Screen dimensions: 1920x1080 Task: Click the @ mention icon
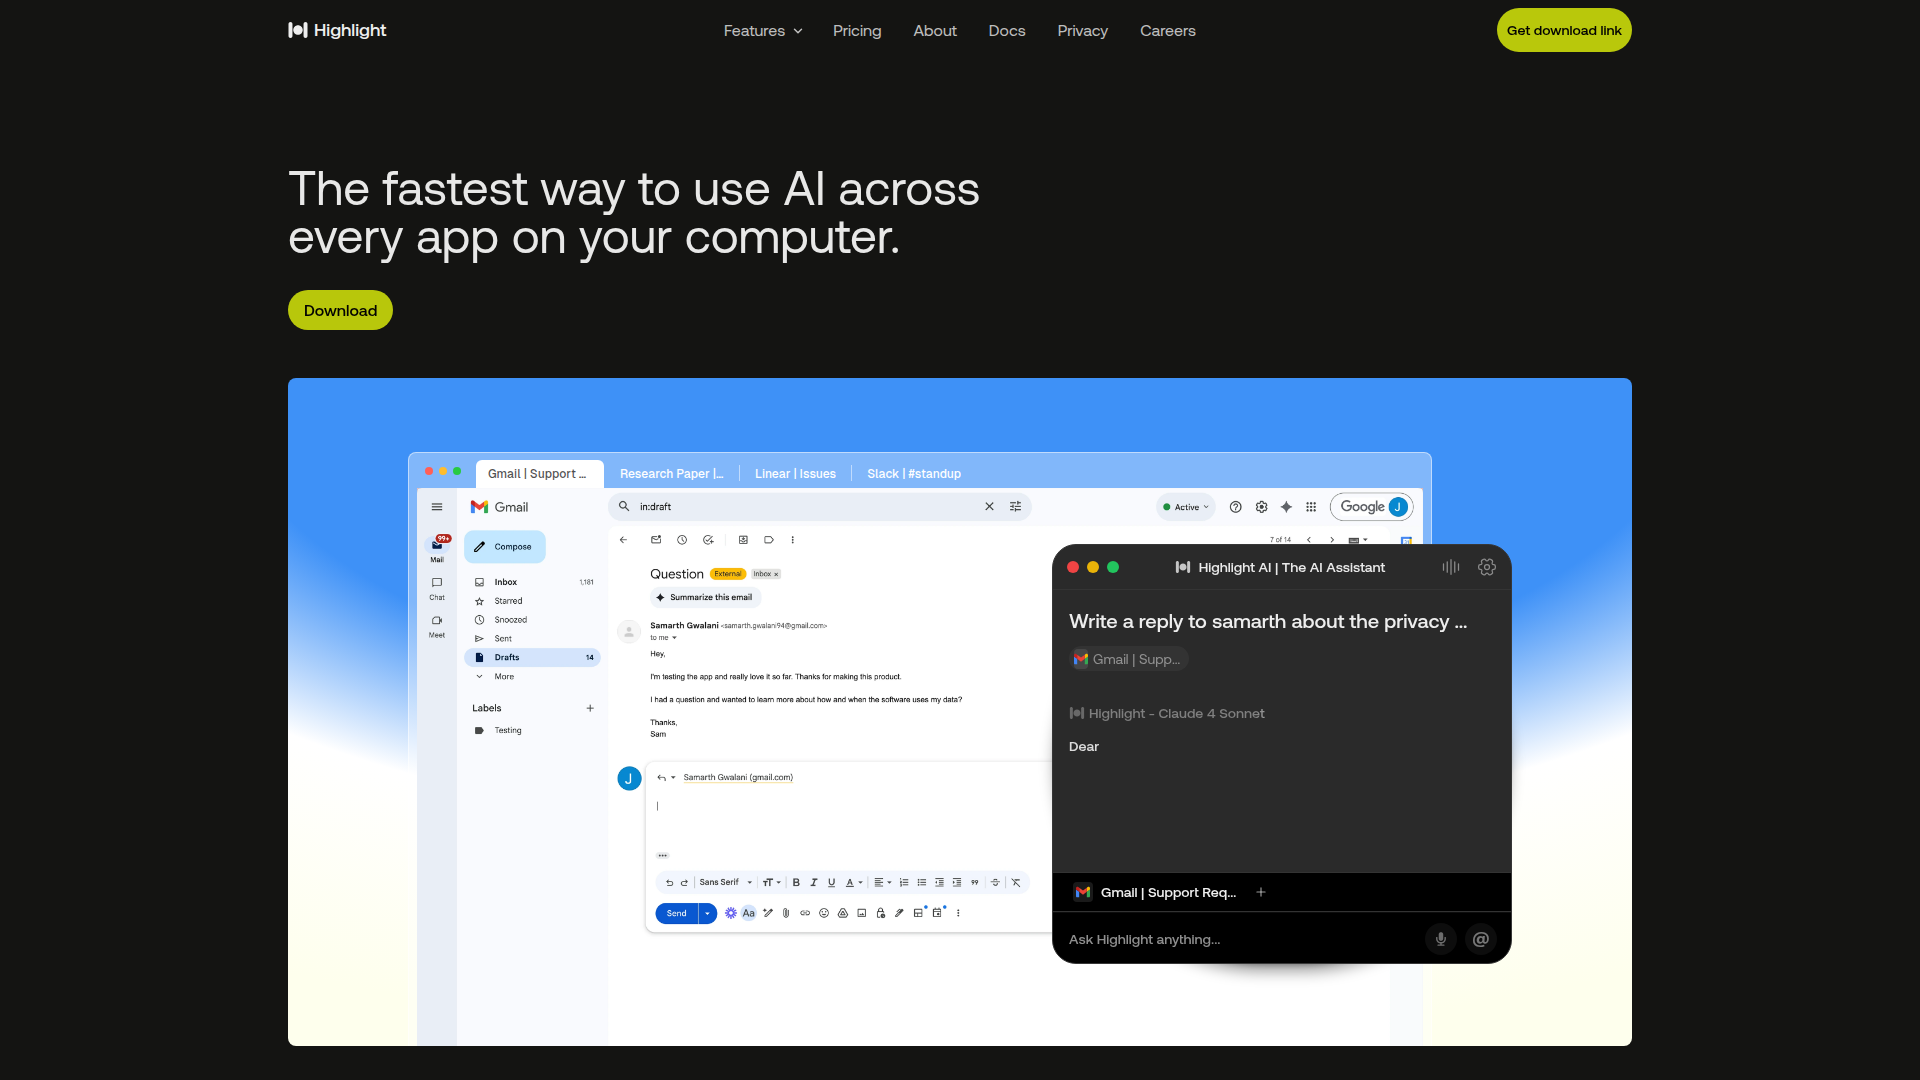(1480, 939)
